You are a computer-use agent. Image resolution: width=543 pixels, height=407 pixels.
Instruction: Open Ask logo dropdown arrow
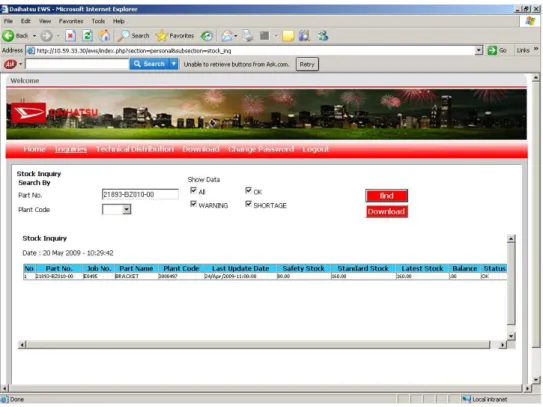[20, 64]
